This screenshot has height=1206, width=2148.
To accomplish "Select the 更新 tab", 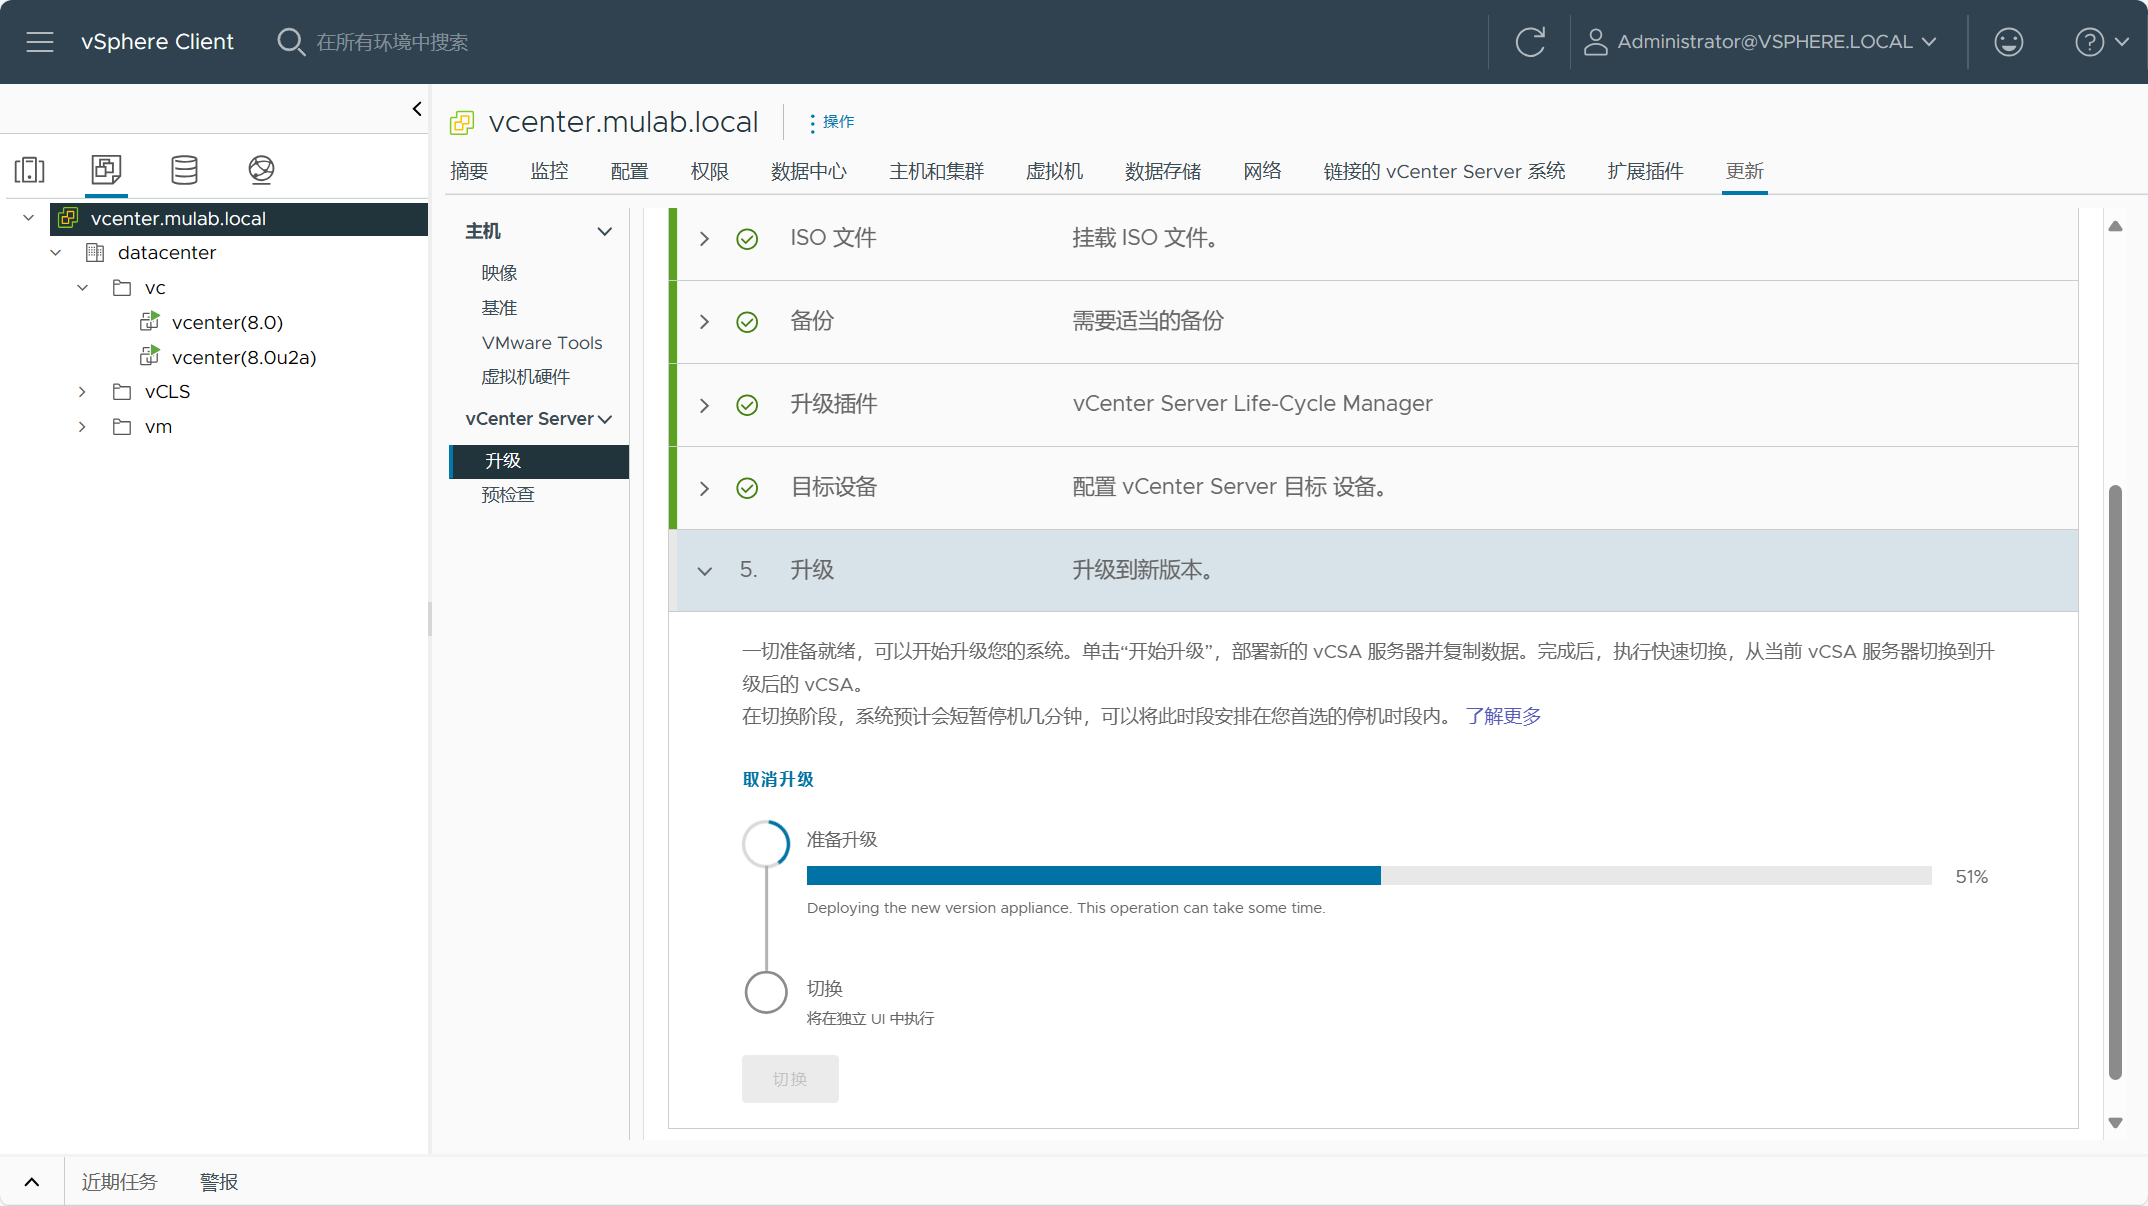I will [x=1745, y=171].
